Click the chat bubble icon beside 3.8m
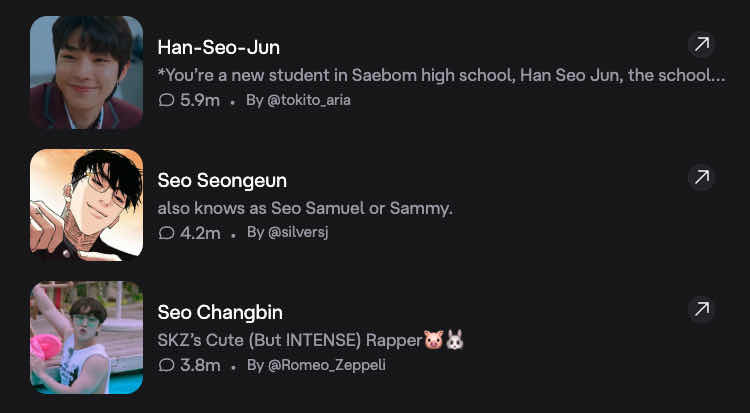The image size is (750, 413). [x=166, y=365]
